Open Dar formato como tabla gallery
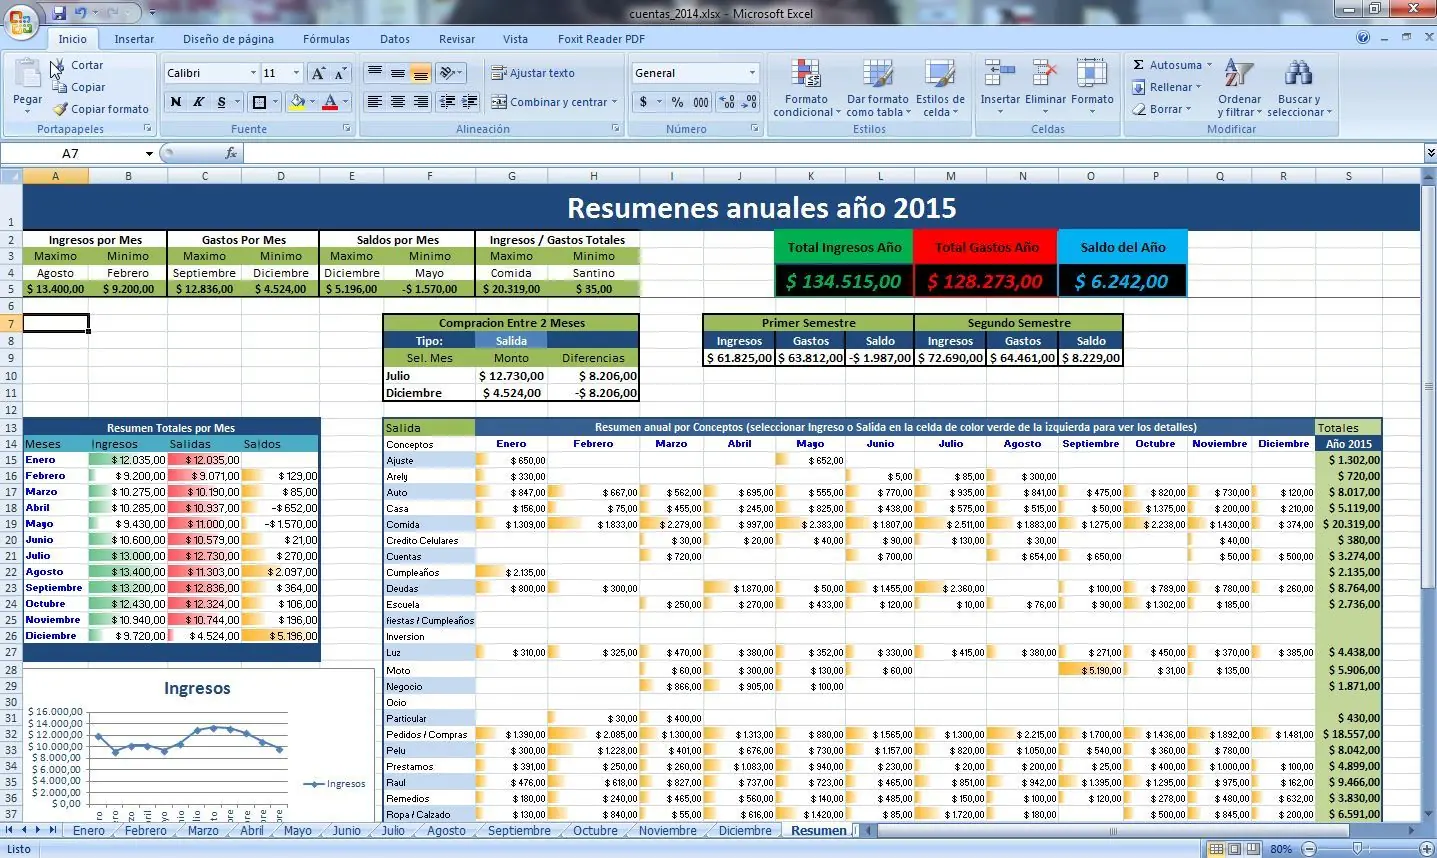 (877, 88)
